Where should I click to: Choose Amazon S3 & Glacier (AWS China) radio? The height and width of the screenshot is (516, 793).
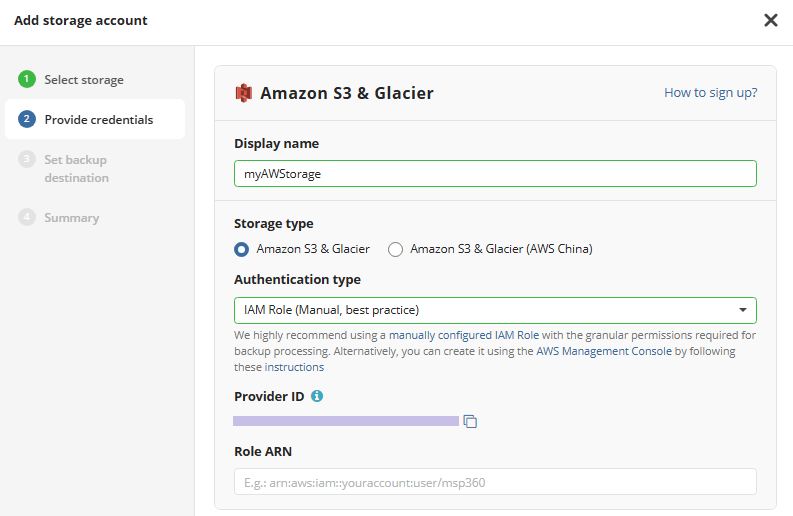(x=395, y=249)
